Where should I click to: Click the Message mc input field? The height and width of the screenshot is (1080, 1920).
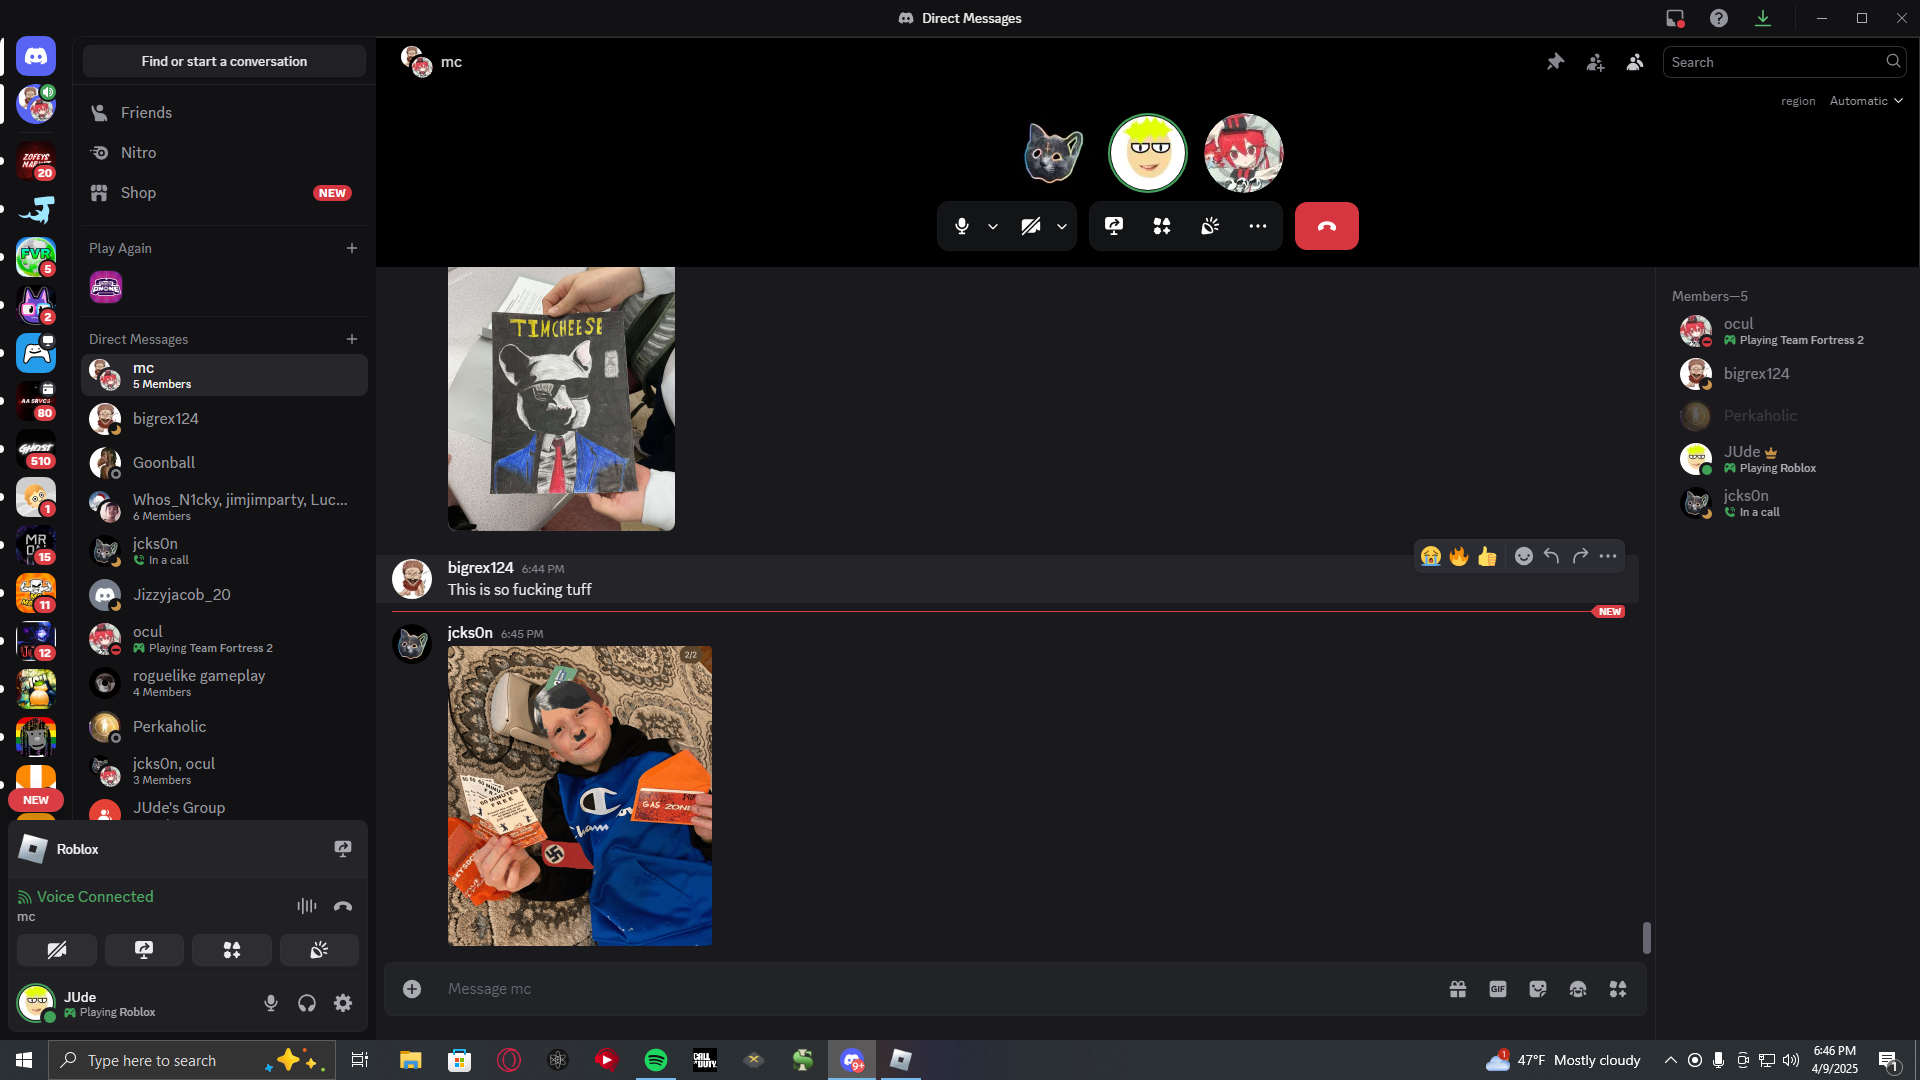coord(930,989)
